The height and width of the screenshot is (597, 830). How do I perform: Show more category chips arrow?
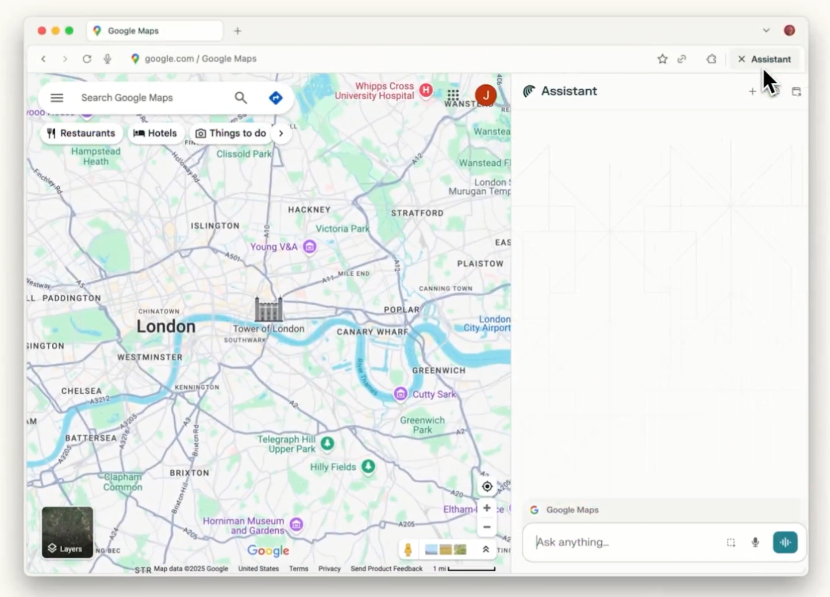tap(281, 133)
